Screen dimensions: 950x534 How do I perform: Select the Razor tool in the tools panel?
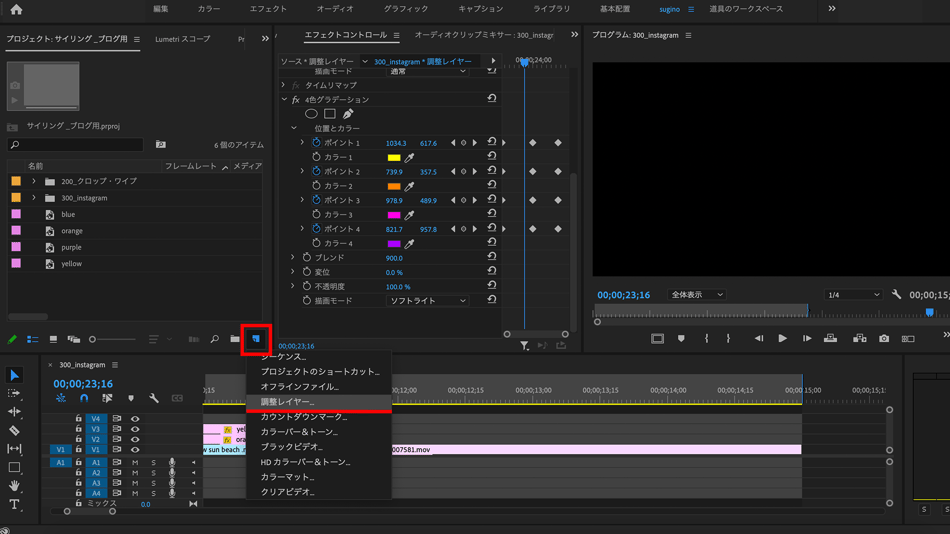pos(14,430)
